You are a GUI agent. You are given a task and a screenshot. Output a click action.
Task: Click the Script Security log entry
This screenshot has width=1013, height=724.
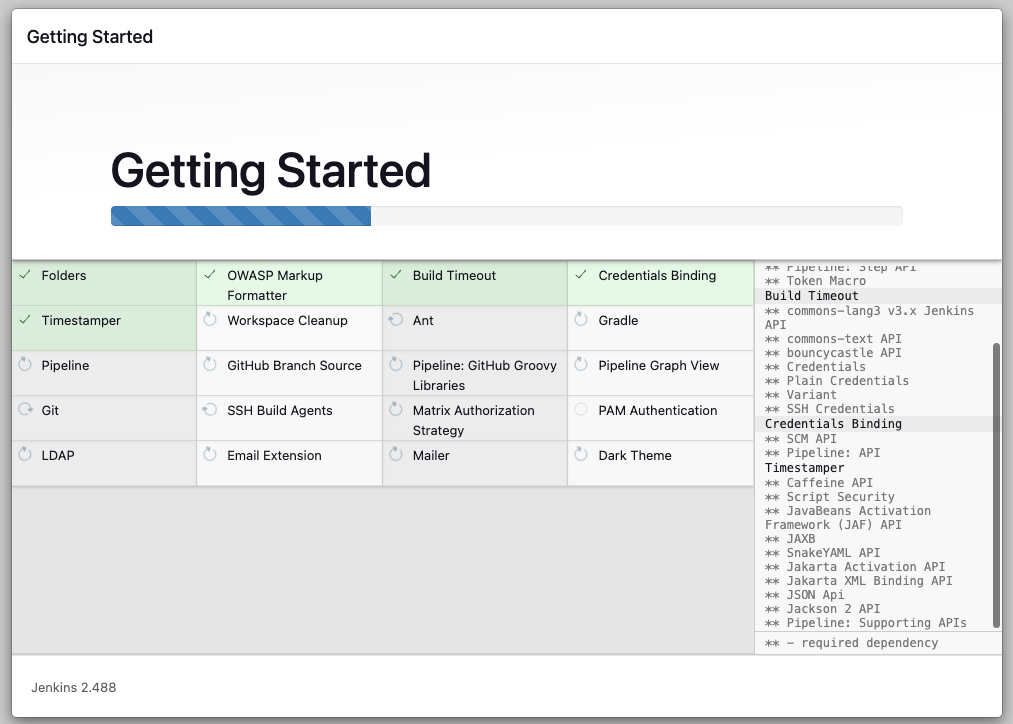click(x=830, y=497)
